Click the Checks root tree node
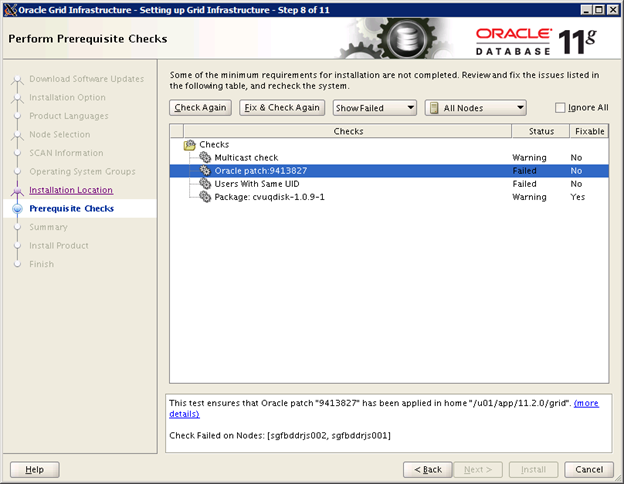This screenshot has height=484, width=624. 214,144
